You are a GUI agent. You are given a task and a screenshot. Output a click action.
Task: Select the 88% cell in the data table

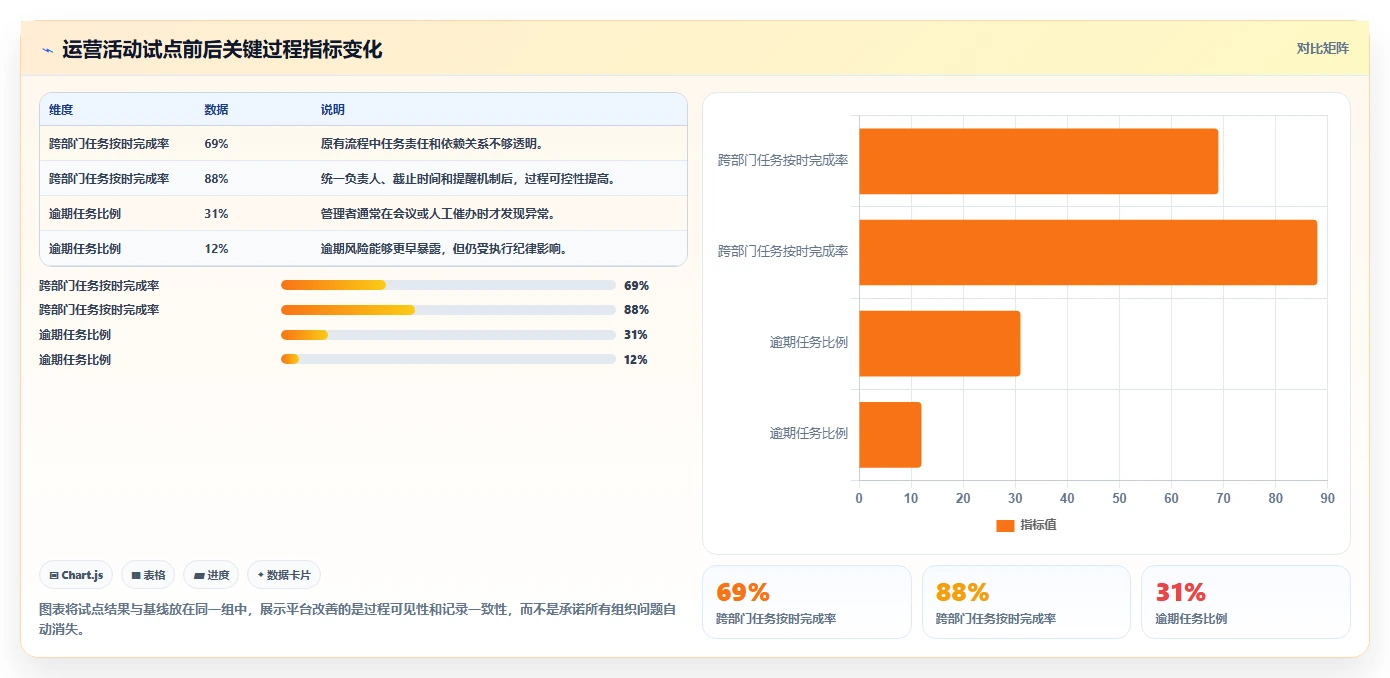pos(216,179)
